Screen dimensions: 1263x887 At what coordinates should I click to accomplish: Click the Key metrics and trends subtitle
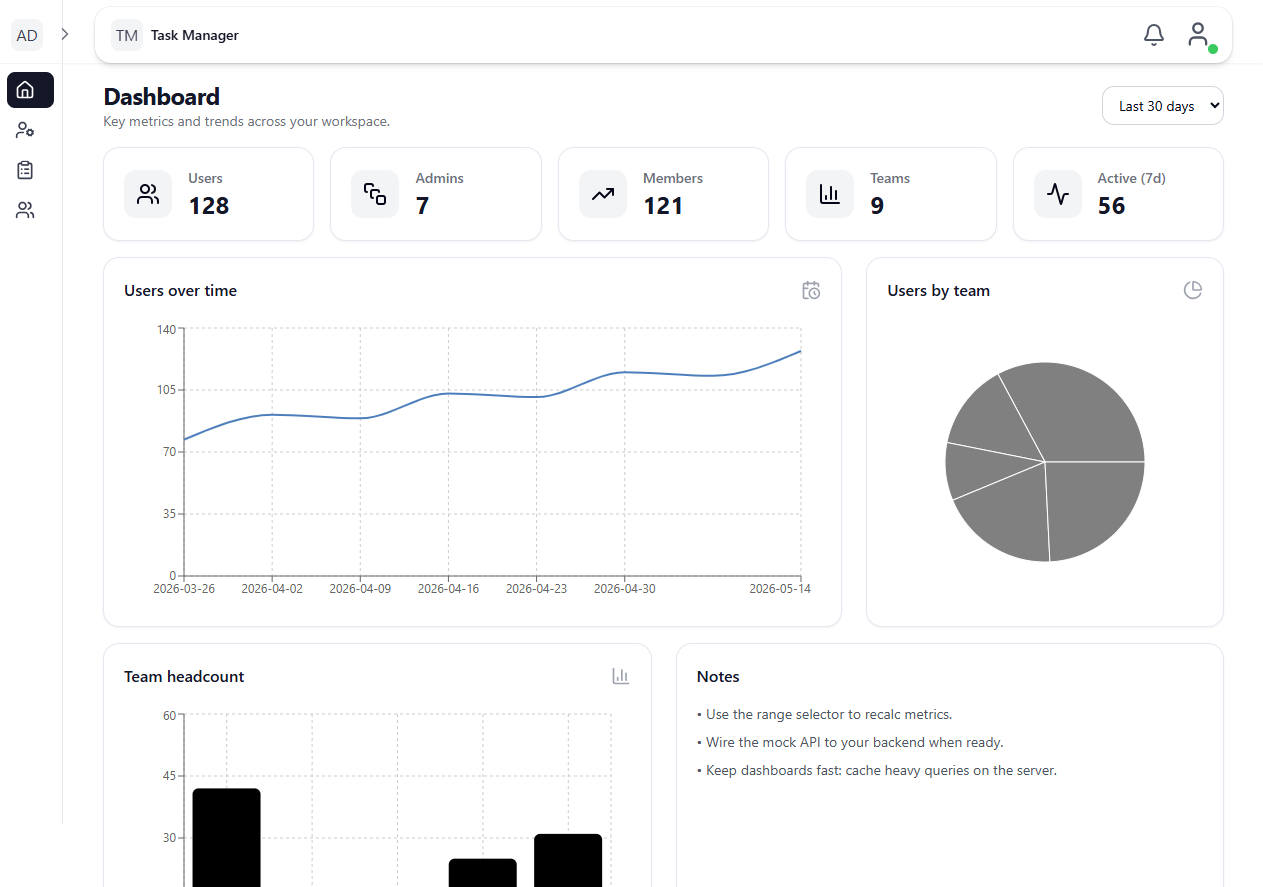click(x=247, y=122)
